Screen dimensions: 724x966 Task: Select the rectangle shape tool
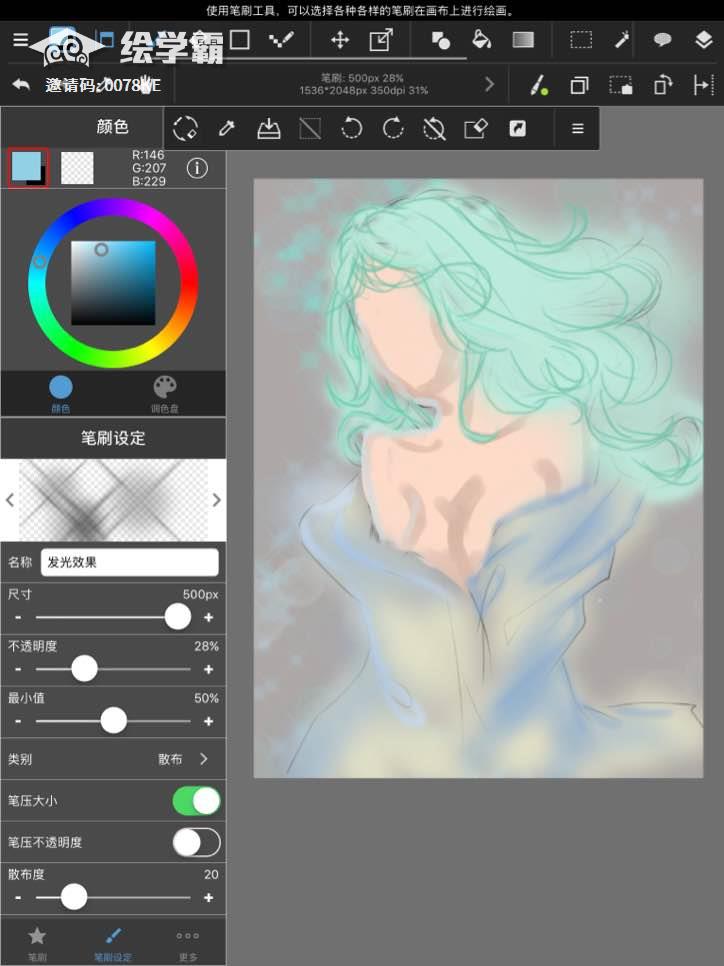(x=239, y=40)
